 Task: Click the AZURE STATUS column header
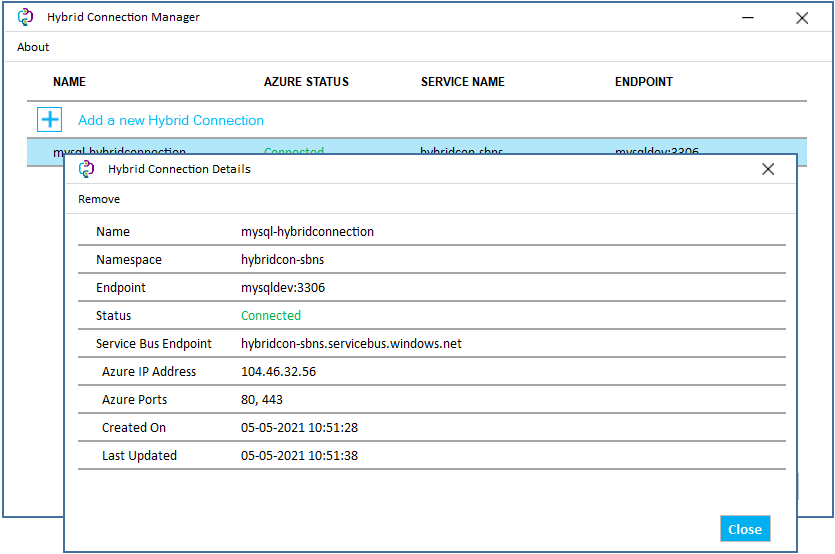[x=307, y=82]
